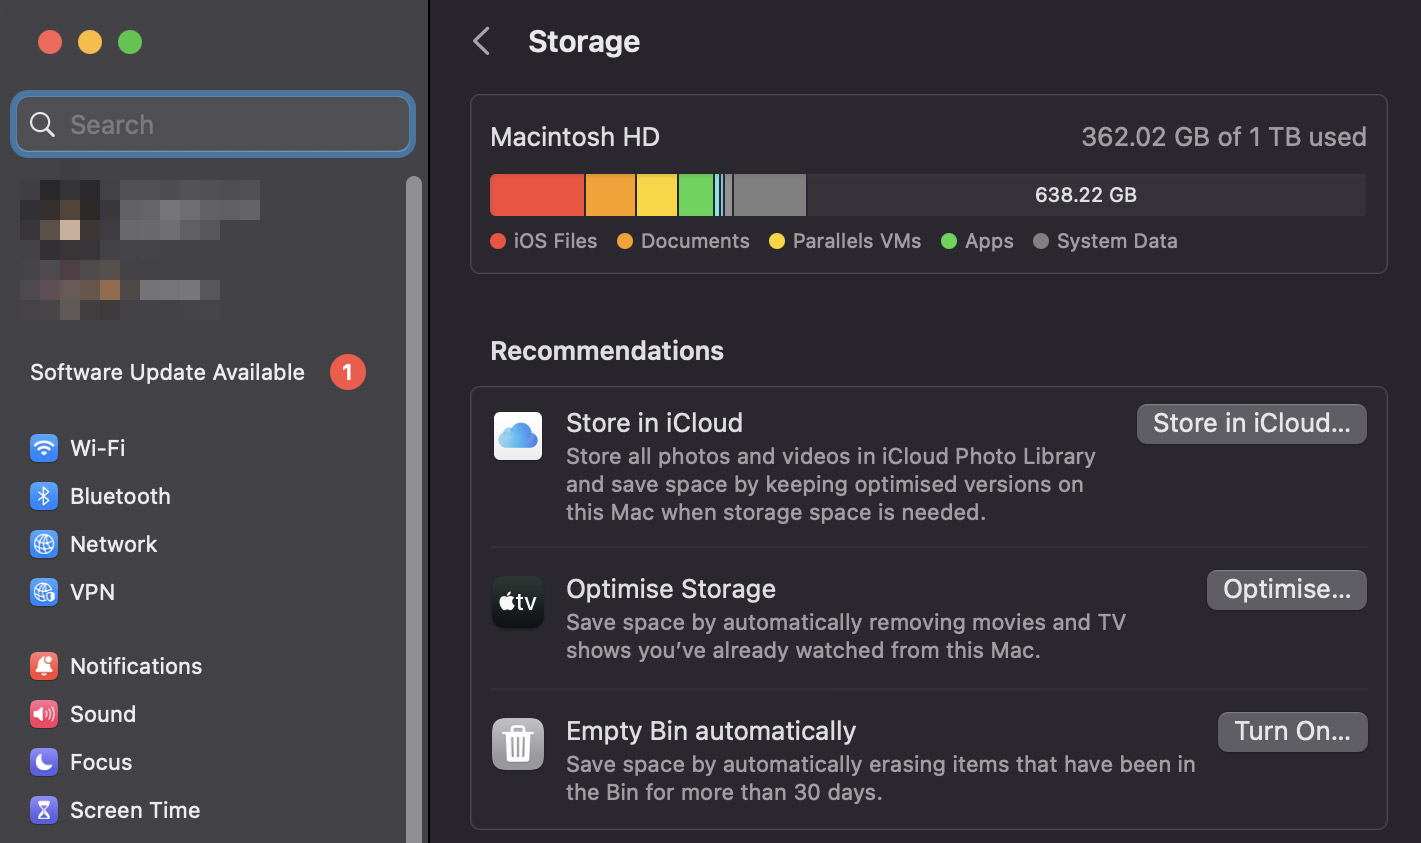Click the sidebar vertical scrollbar

[414, 510]
